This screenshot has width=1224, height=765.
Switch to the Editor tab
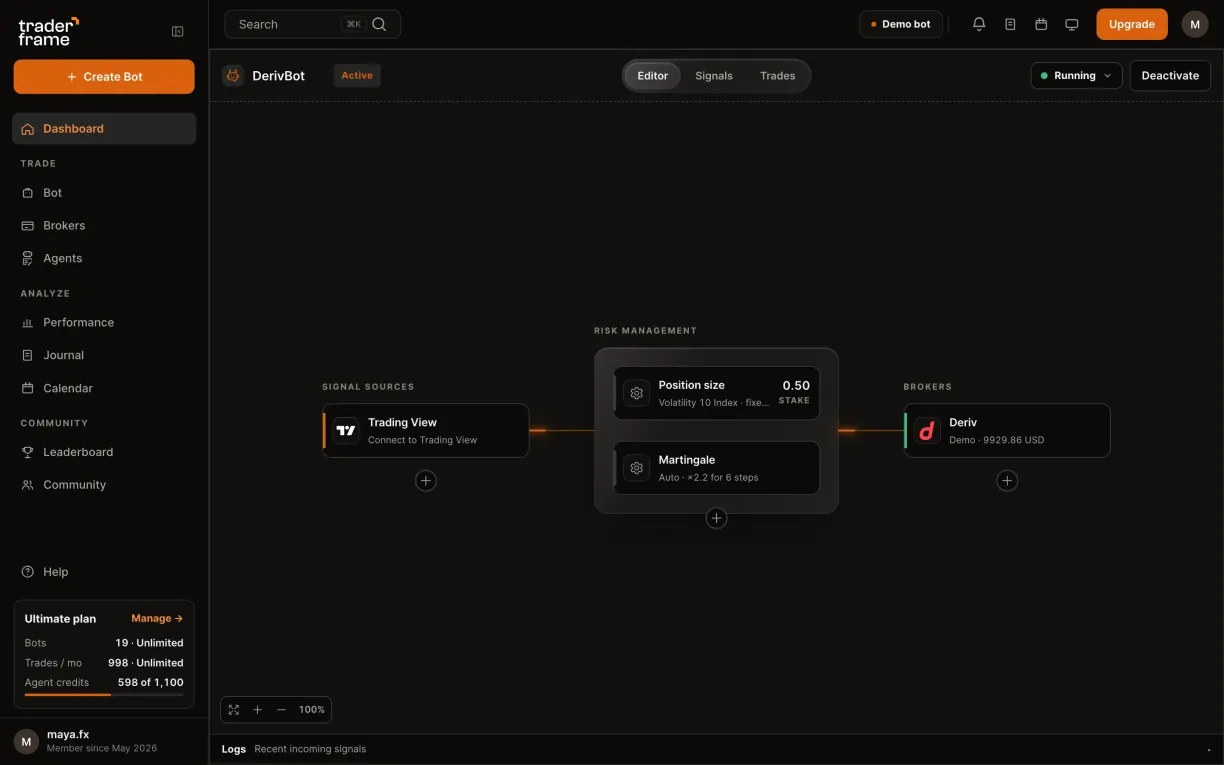click(x=653, y=76)
